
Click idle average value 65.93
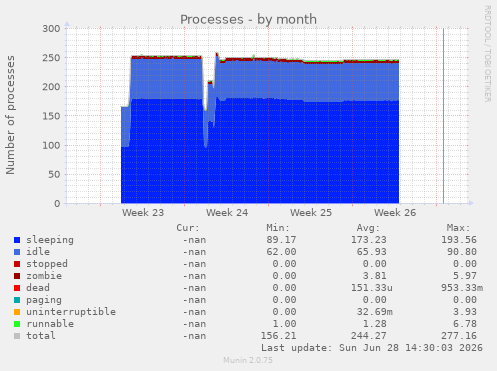[372, 252]
